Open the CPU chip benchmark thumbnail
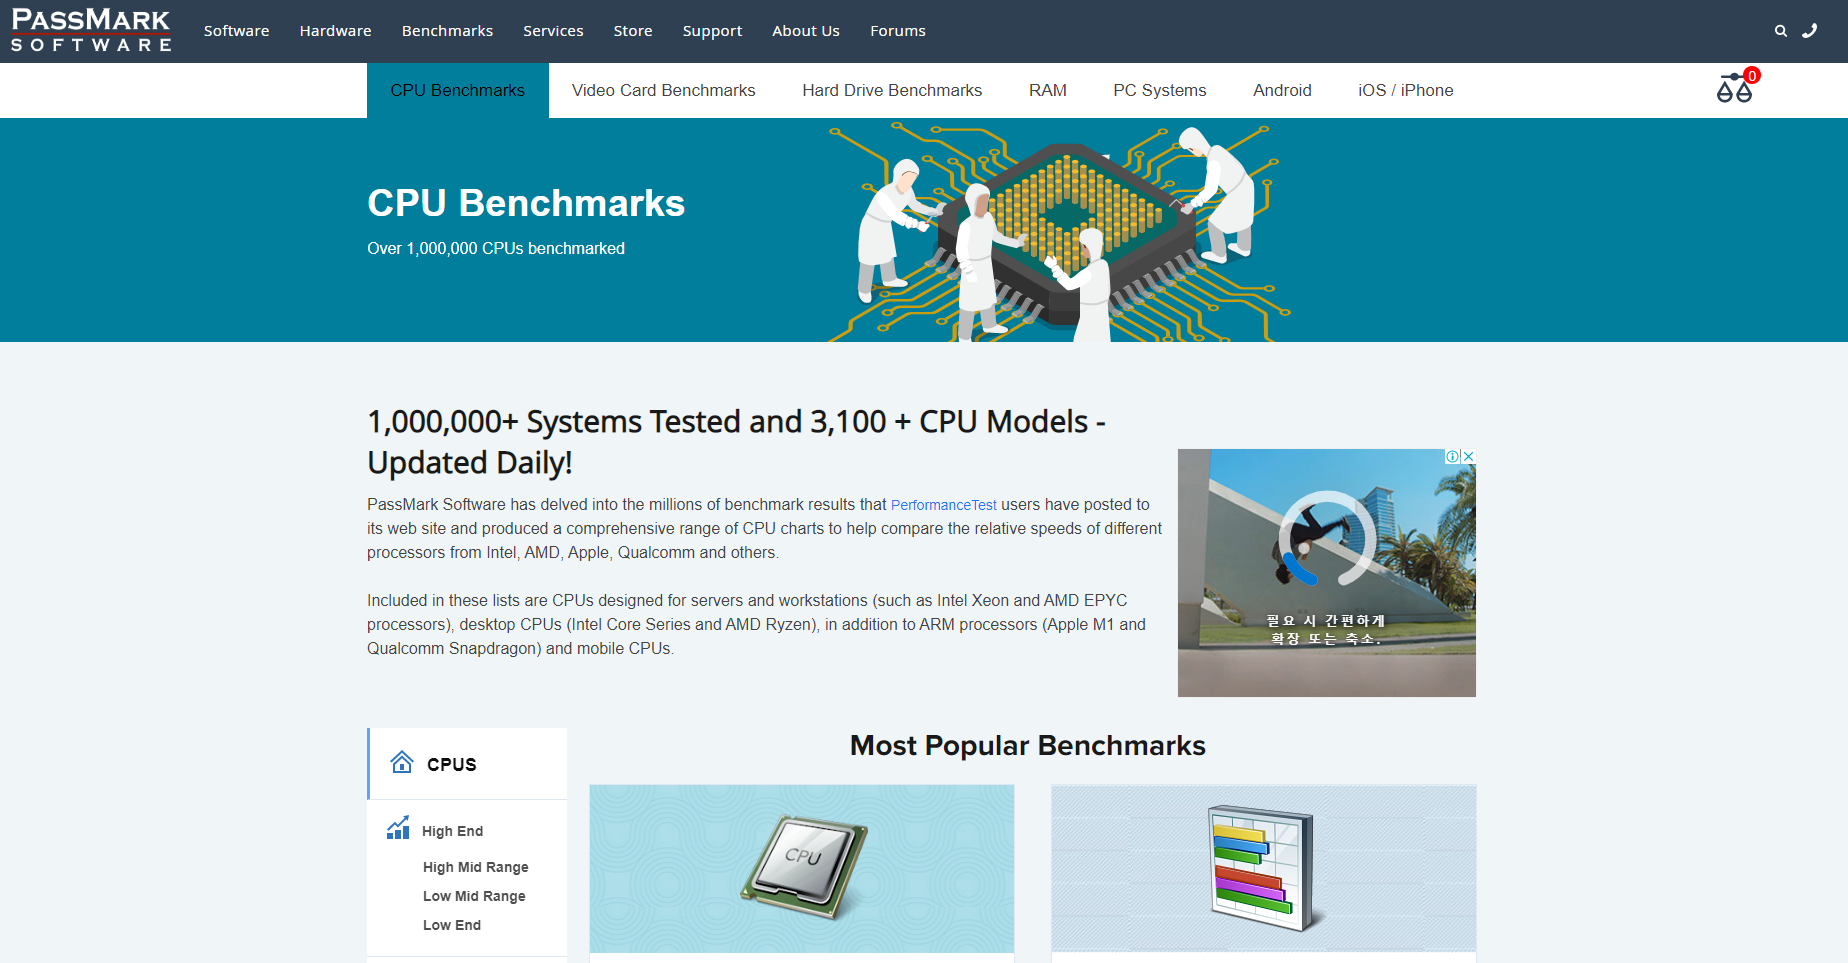The height and width of the screenshot is (963, 1848). point(802,869)
